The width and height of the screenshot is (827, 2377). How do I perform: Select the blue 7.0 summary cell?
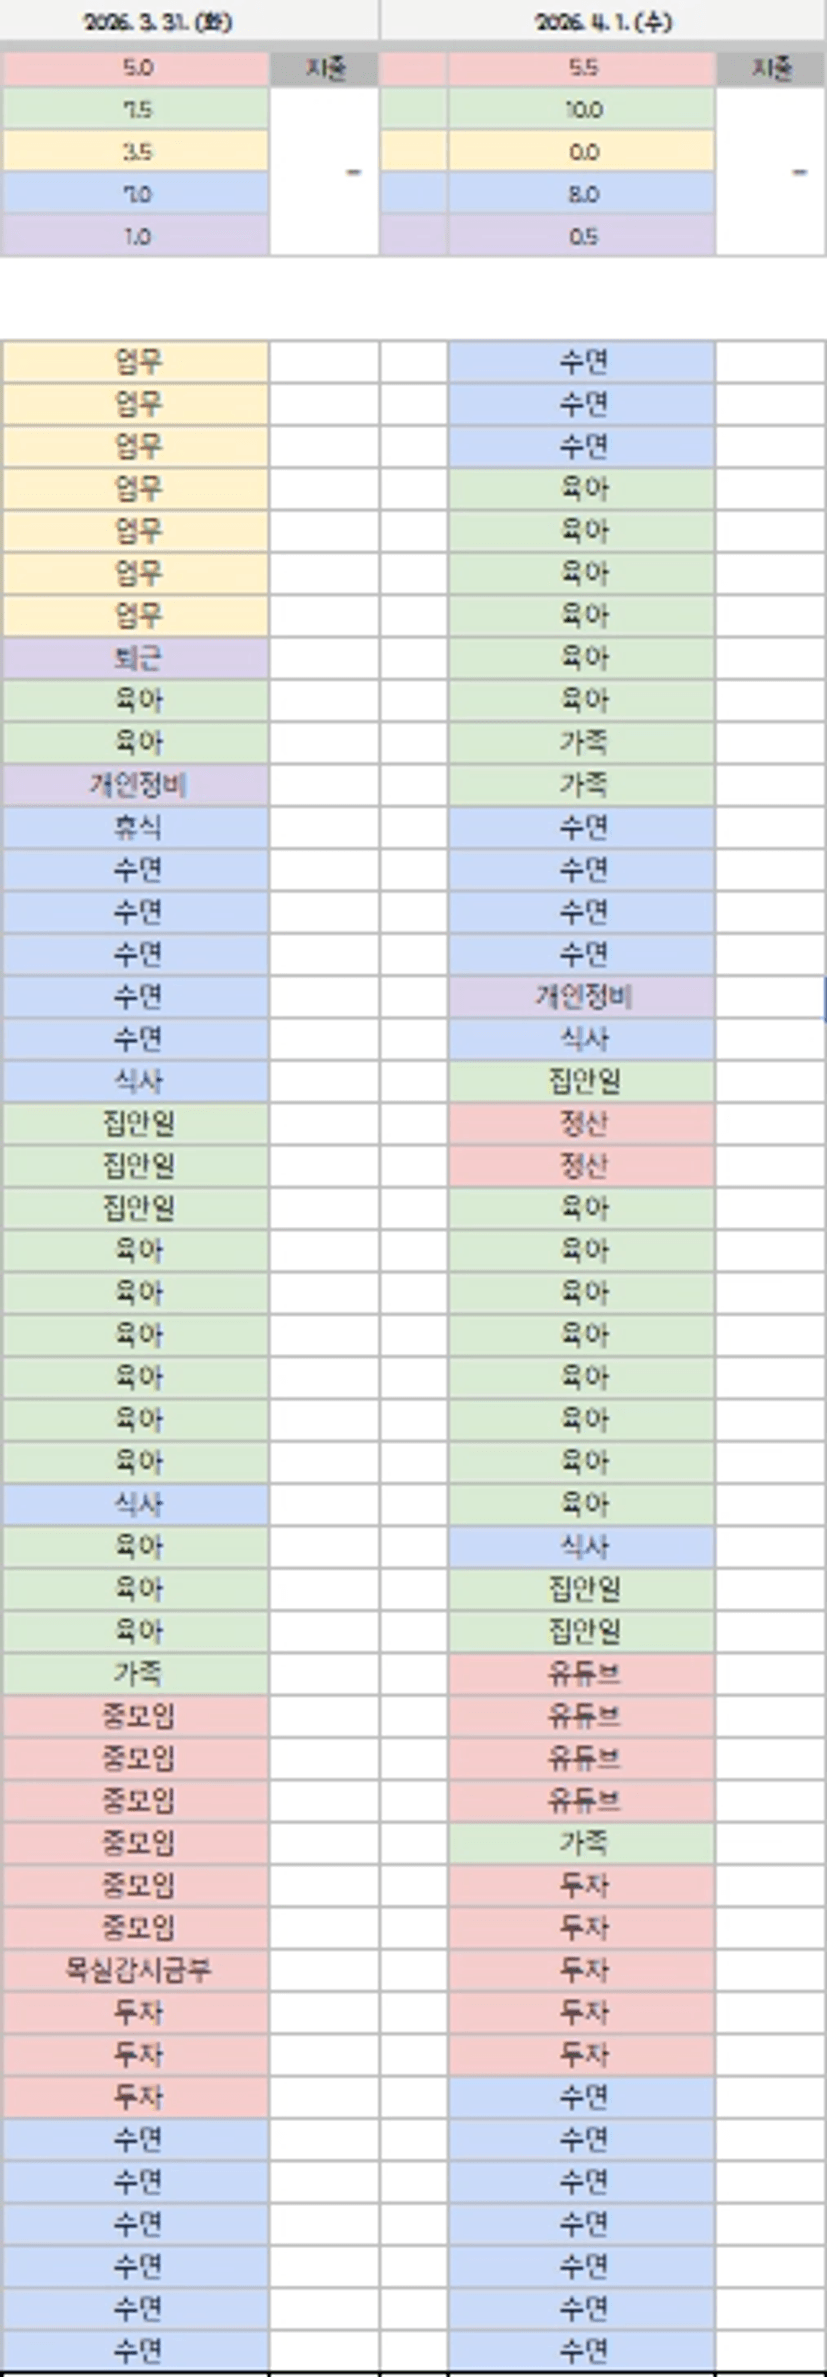136,194
